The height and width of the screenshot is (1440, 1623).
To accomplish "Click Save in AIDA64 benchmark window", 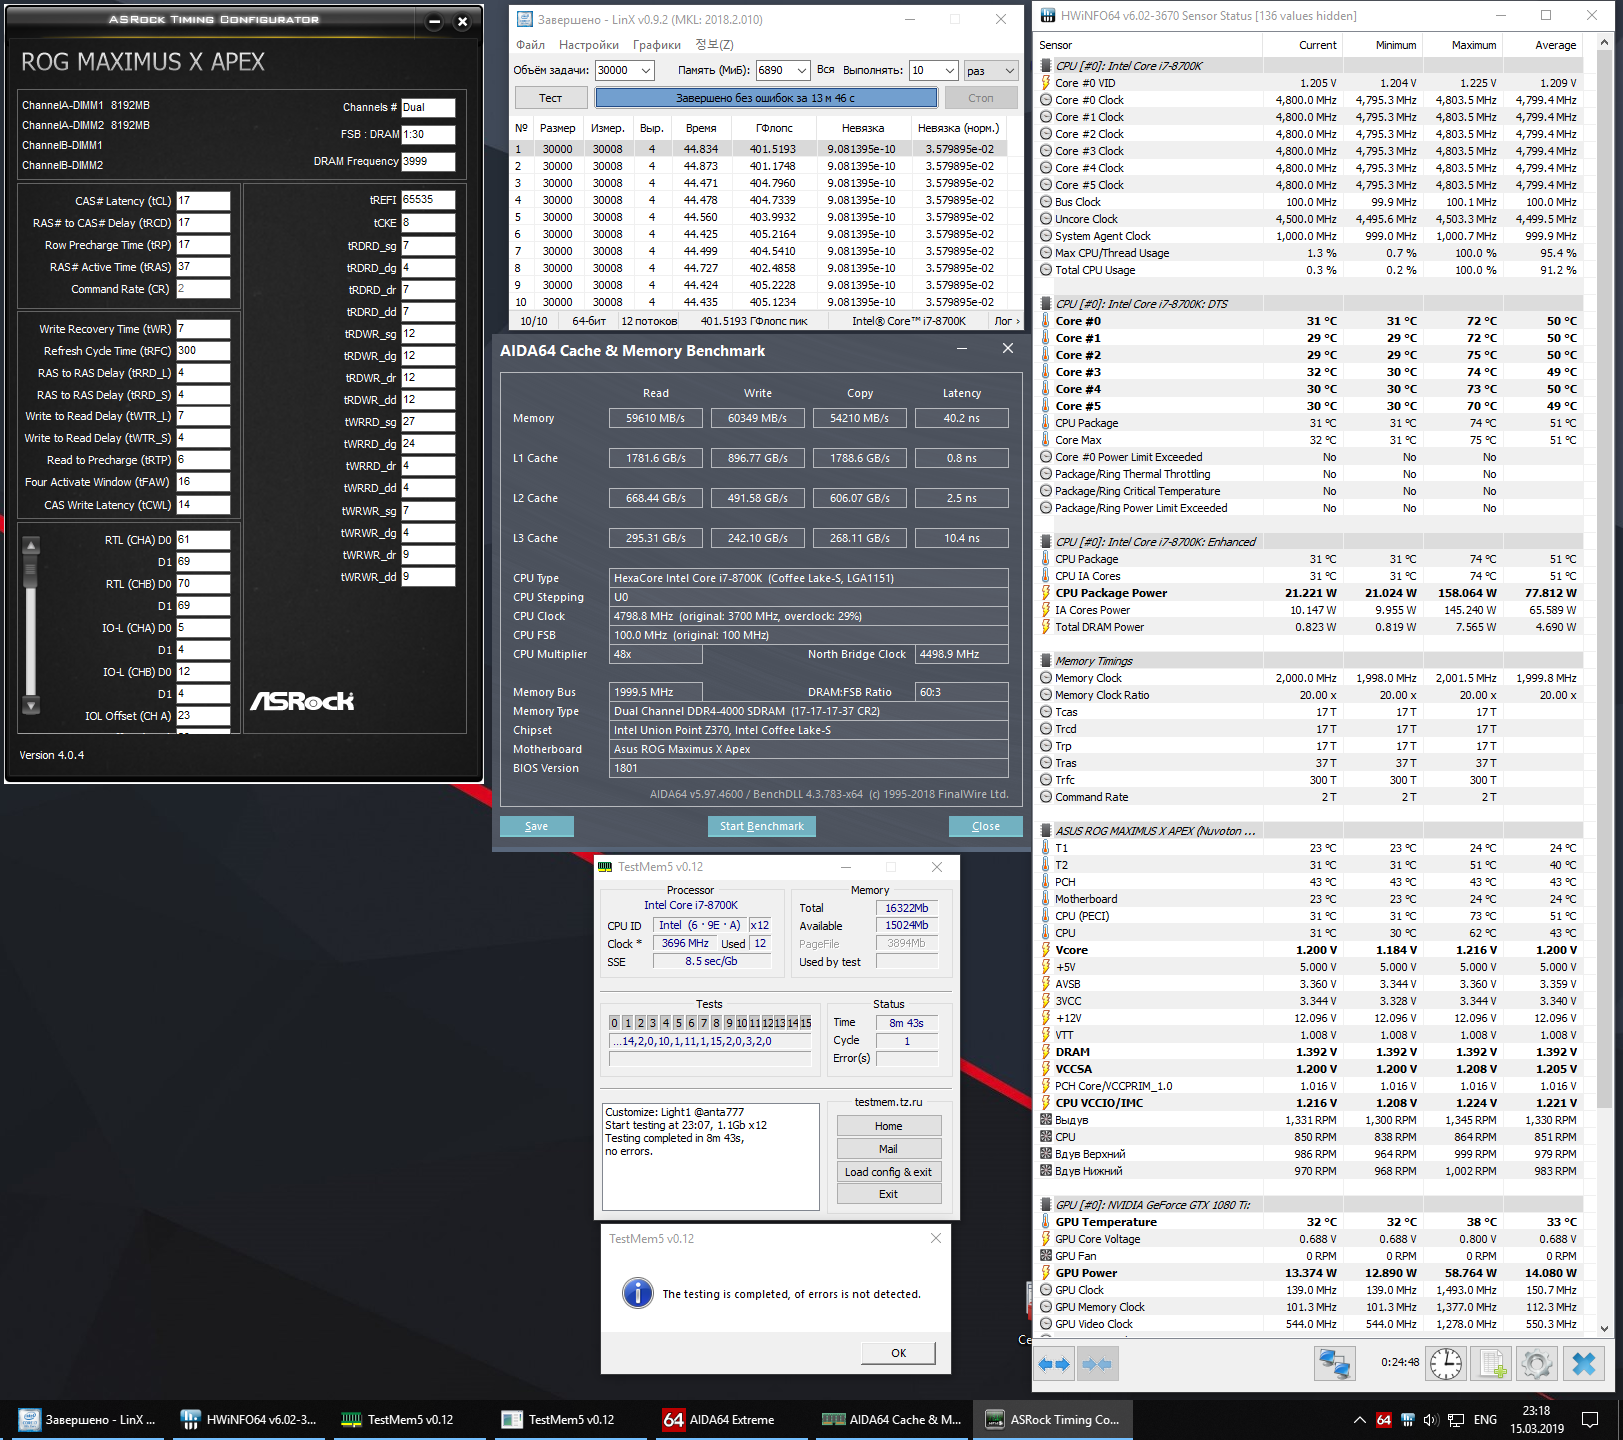I will pos(537,826).
